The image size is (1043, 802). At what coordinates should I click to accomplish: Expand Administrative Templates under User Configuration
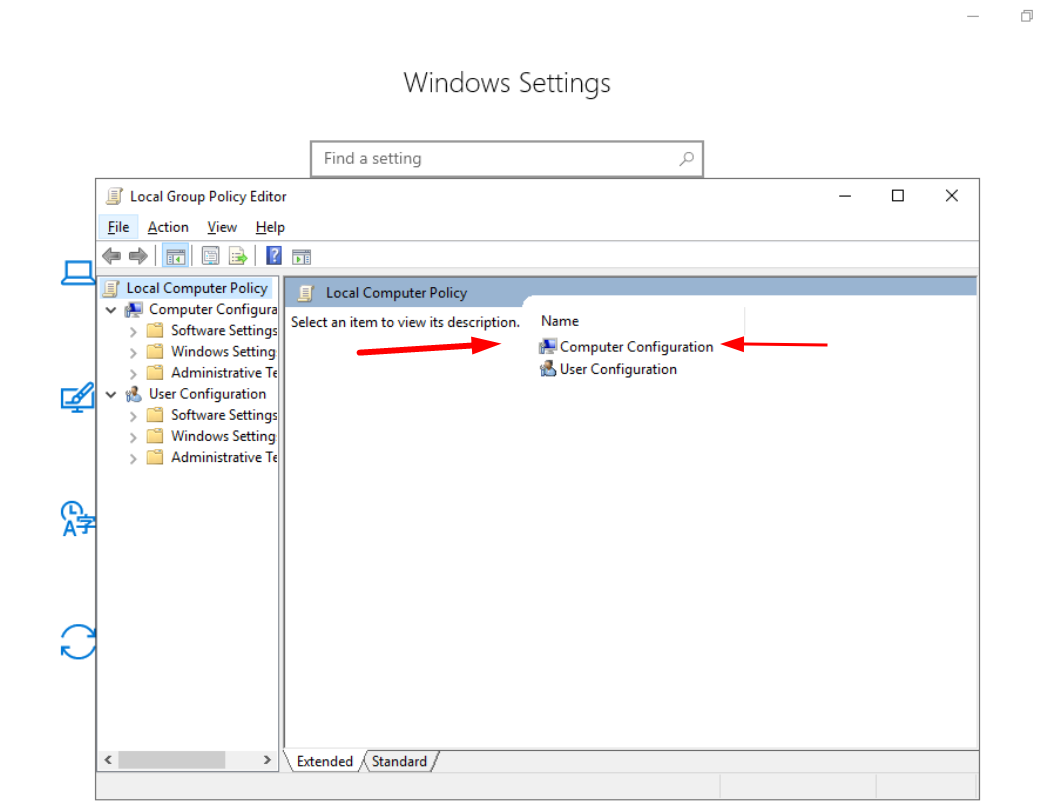pyautogui.click(x=133, y=458)
